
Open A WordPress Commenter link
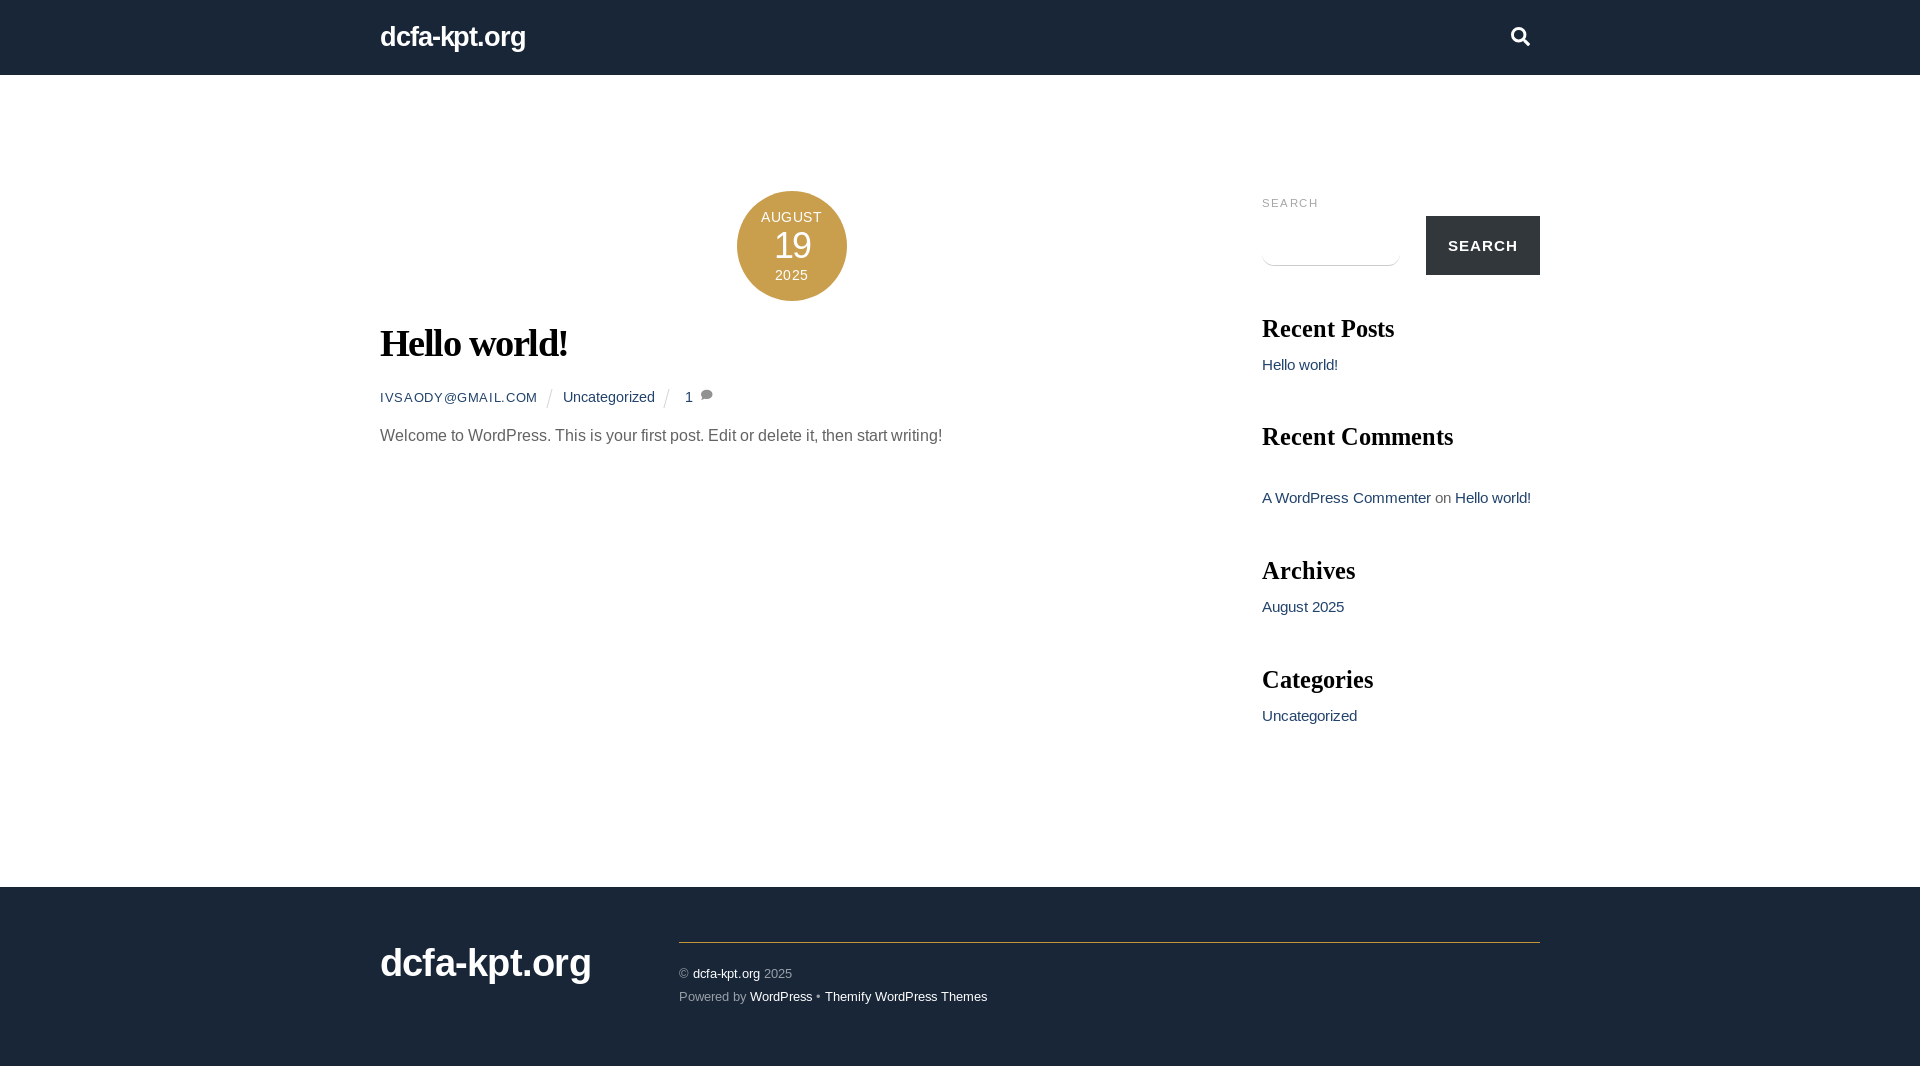click(1346, 498)
